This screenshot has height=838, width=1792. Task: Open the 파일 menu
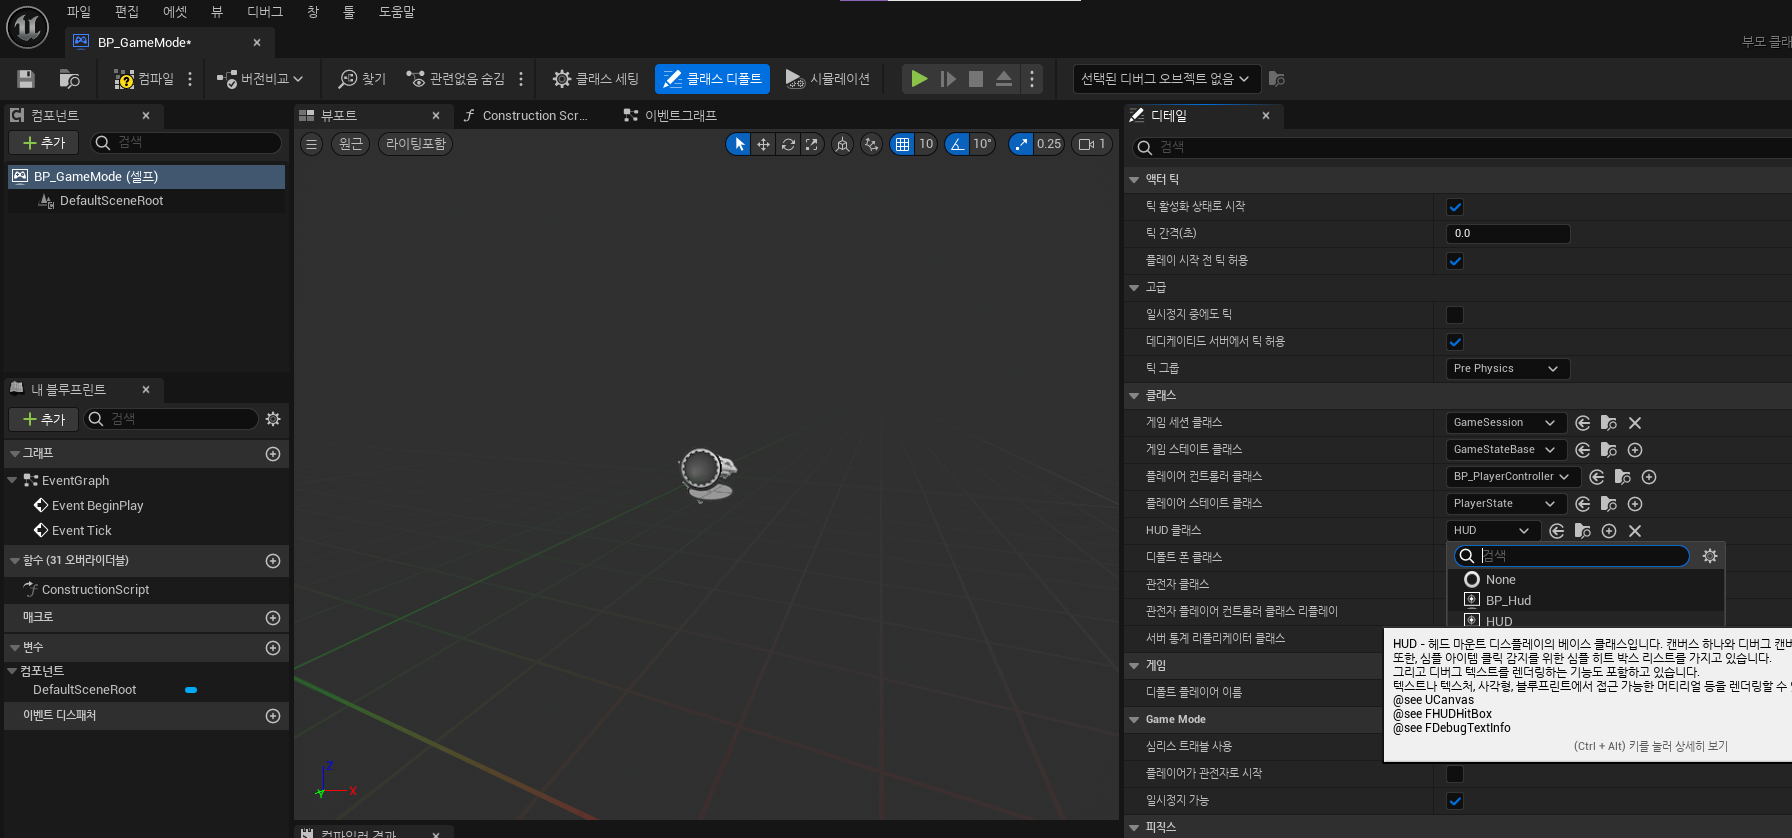78,12
